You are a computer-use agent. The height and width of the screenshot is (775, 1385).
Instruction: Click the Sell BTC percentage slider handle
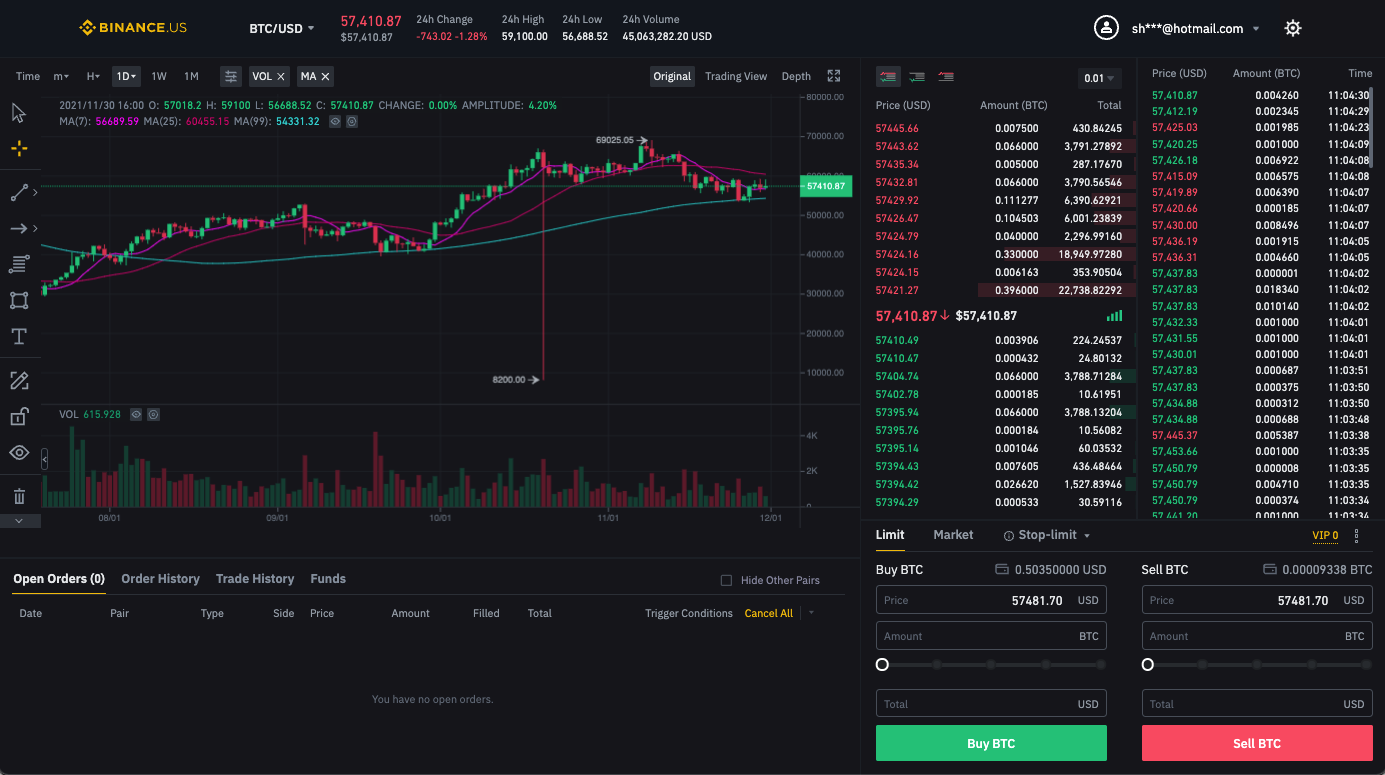pyautogui.click(x=1148, y=664)
